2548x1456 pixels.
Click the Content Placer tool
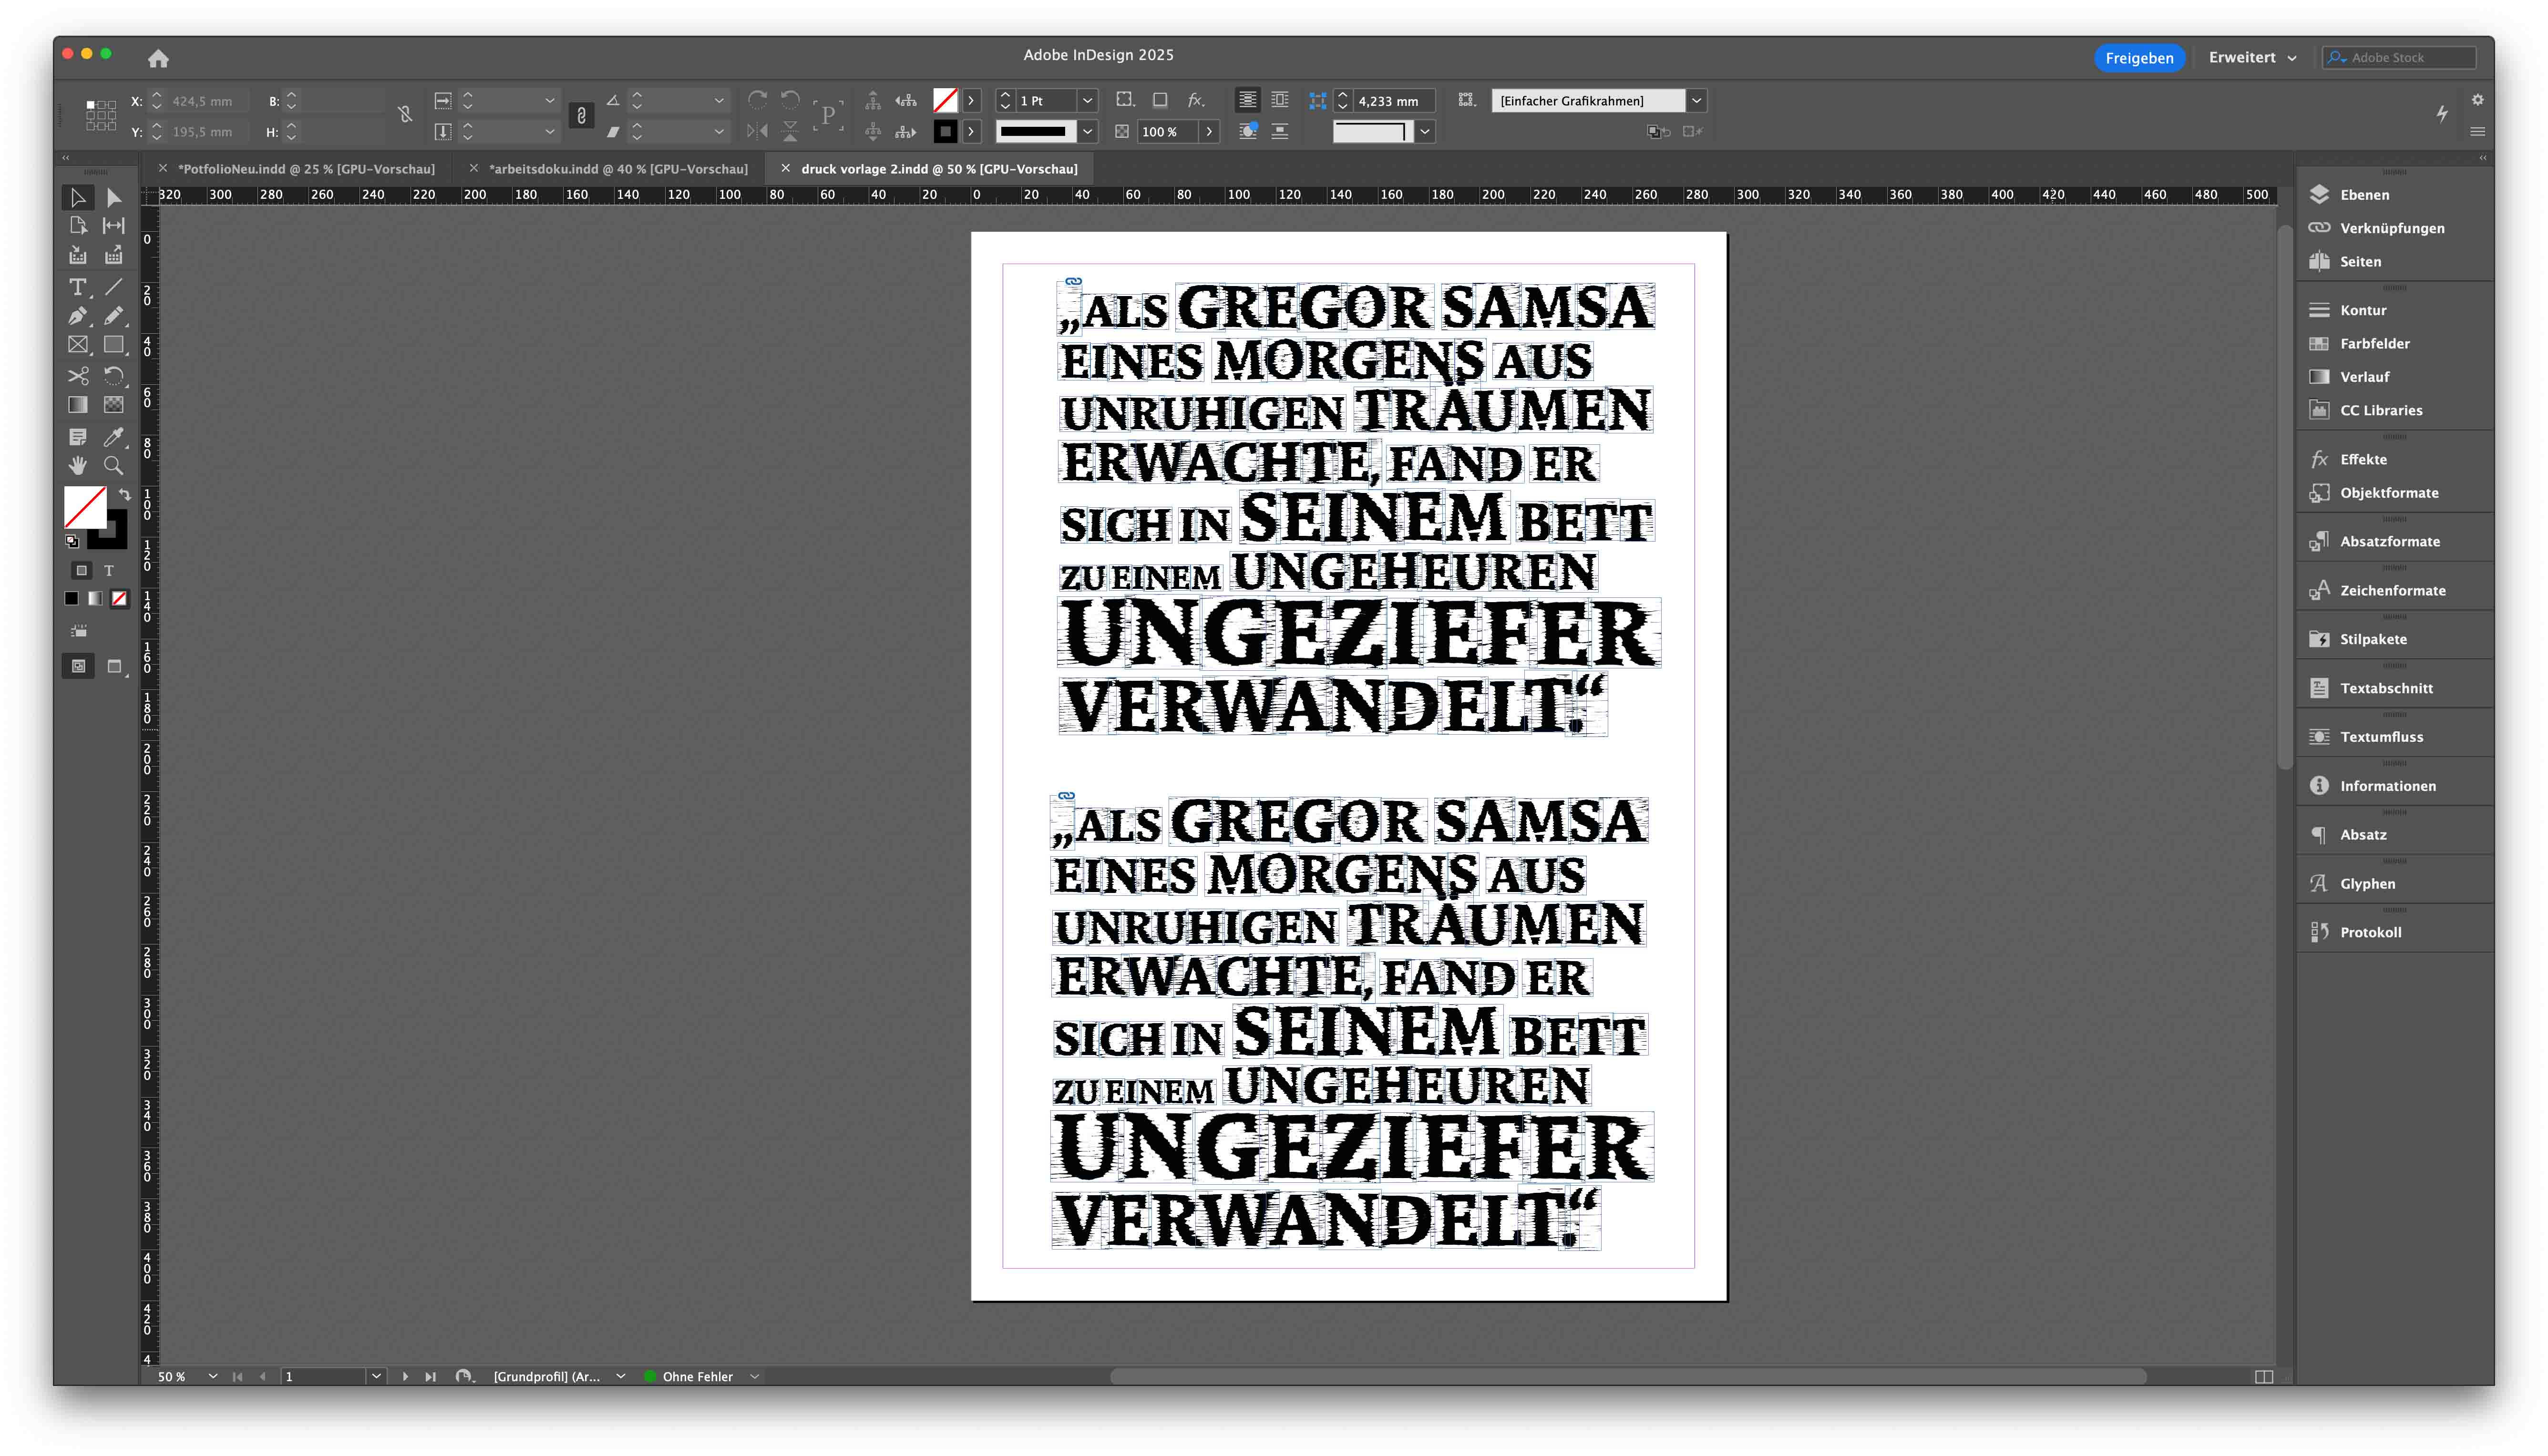click(x=114, y=256)
